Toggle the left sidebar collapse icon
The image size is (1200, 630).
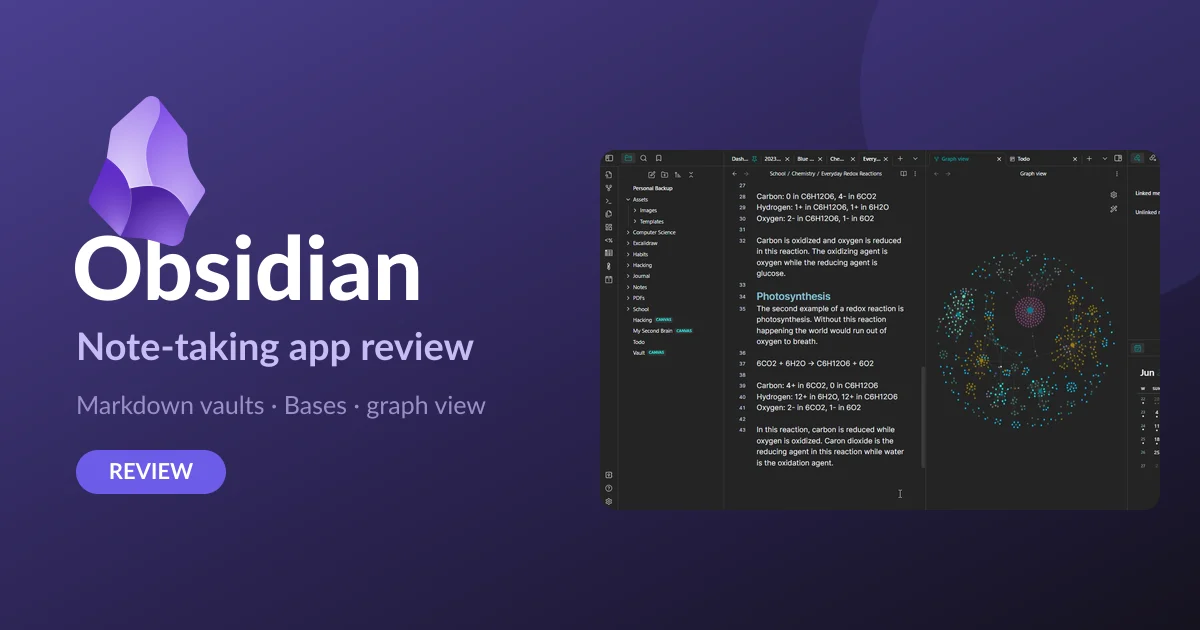coord(609,158)
